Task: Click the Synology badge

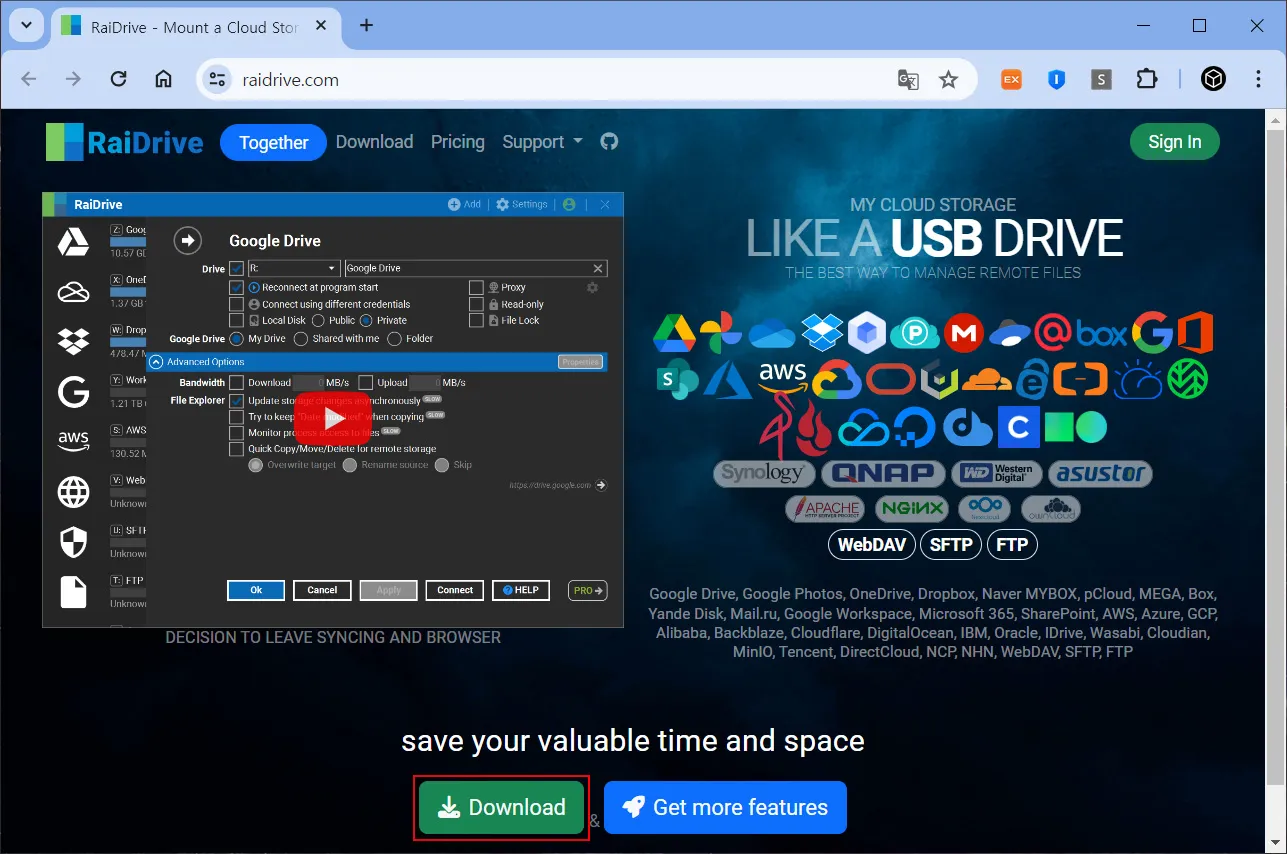Action: 763,473
